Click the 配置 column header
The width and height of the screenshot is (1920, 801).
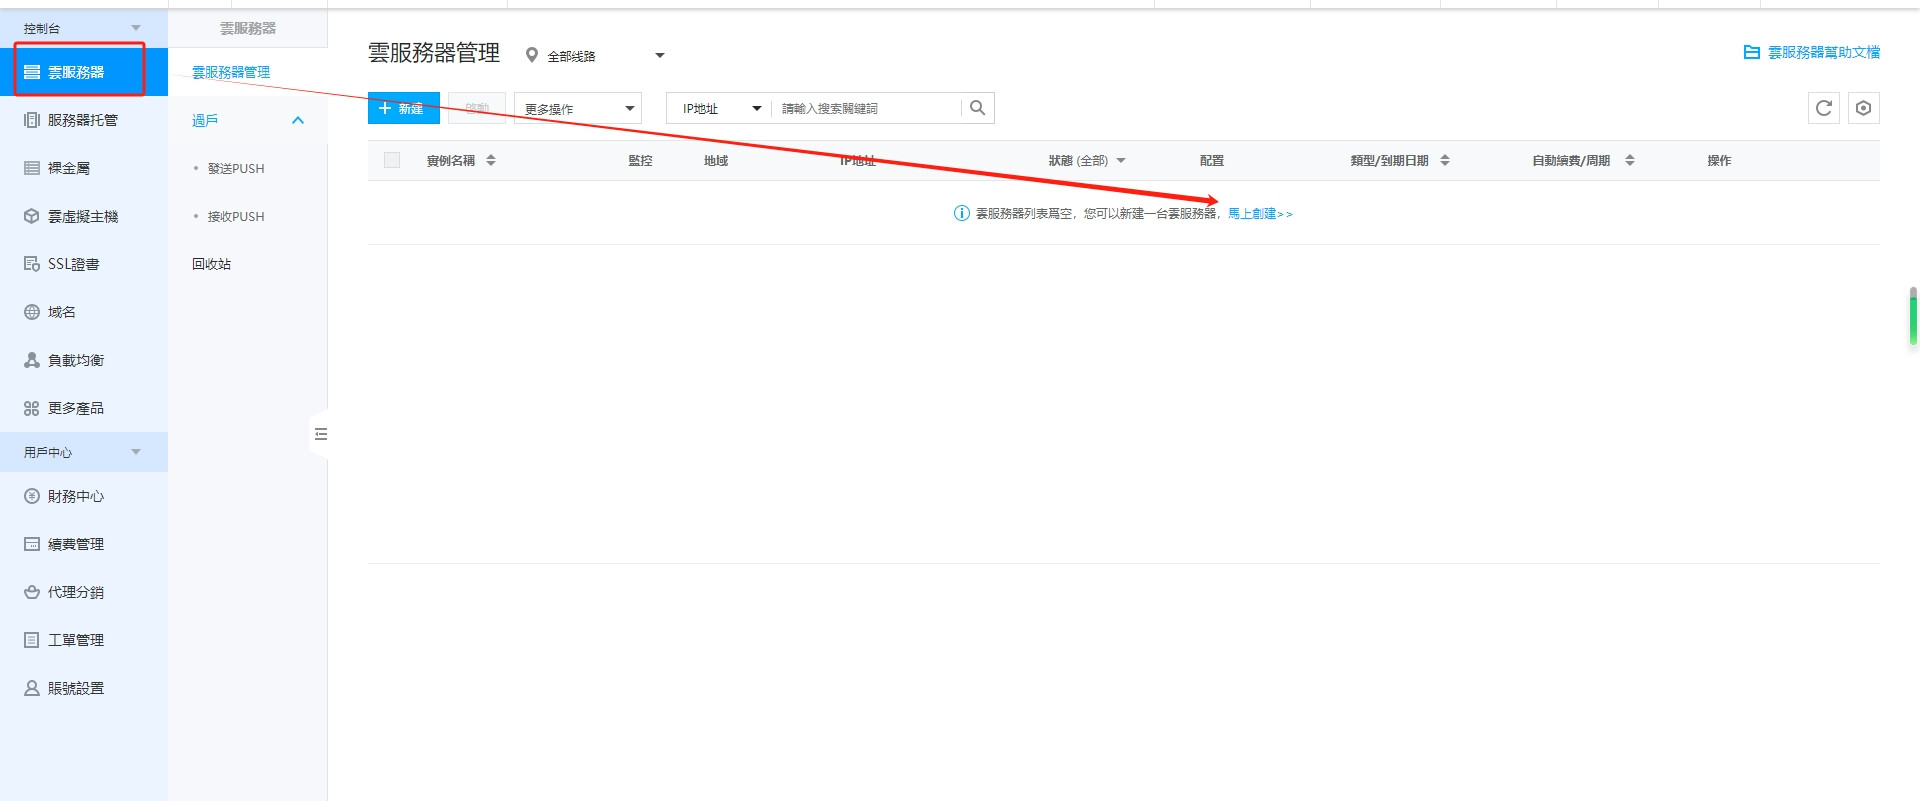1212,160
